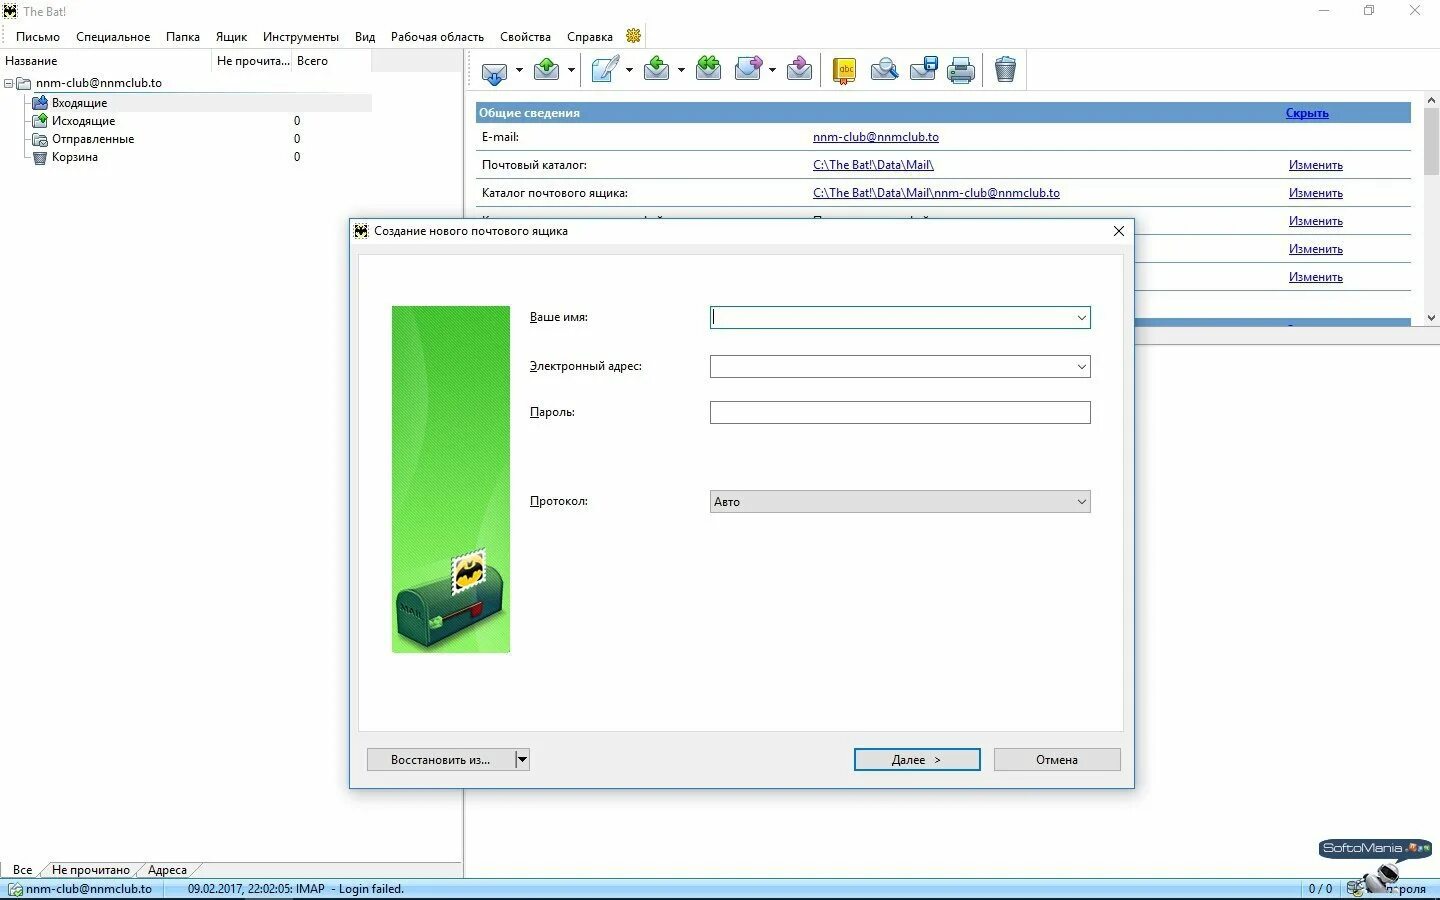Click the Get new mail toolbar icon
The image size is (1440, 900).
(x=495, y=70)
